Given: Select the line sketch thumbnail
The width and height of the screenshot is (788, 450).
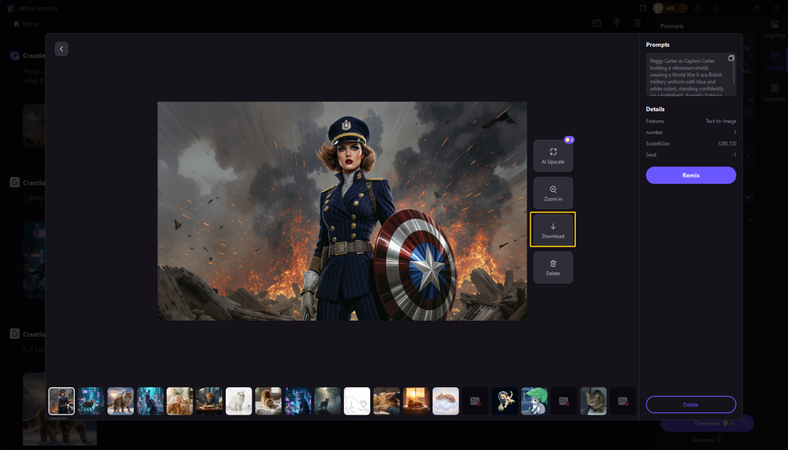Looking at the screenshot, I should [x=357, y=401].
